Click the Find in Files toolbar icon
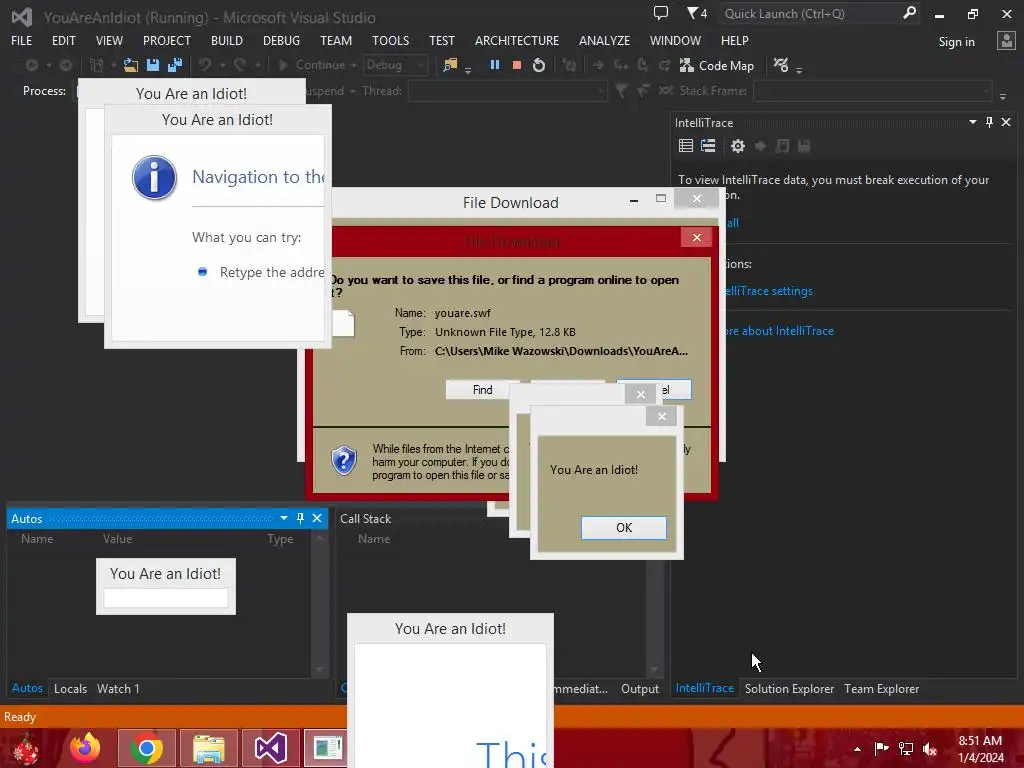The width and height of the screenshot is (1024, 768). pos(451,65)
